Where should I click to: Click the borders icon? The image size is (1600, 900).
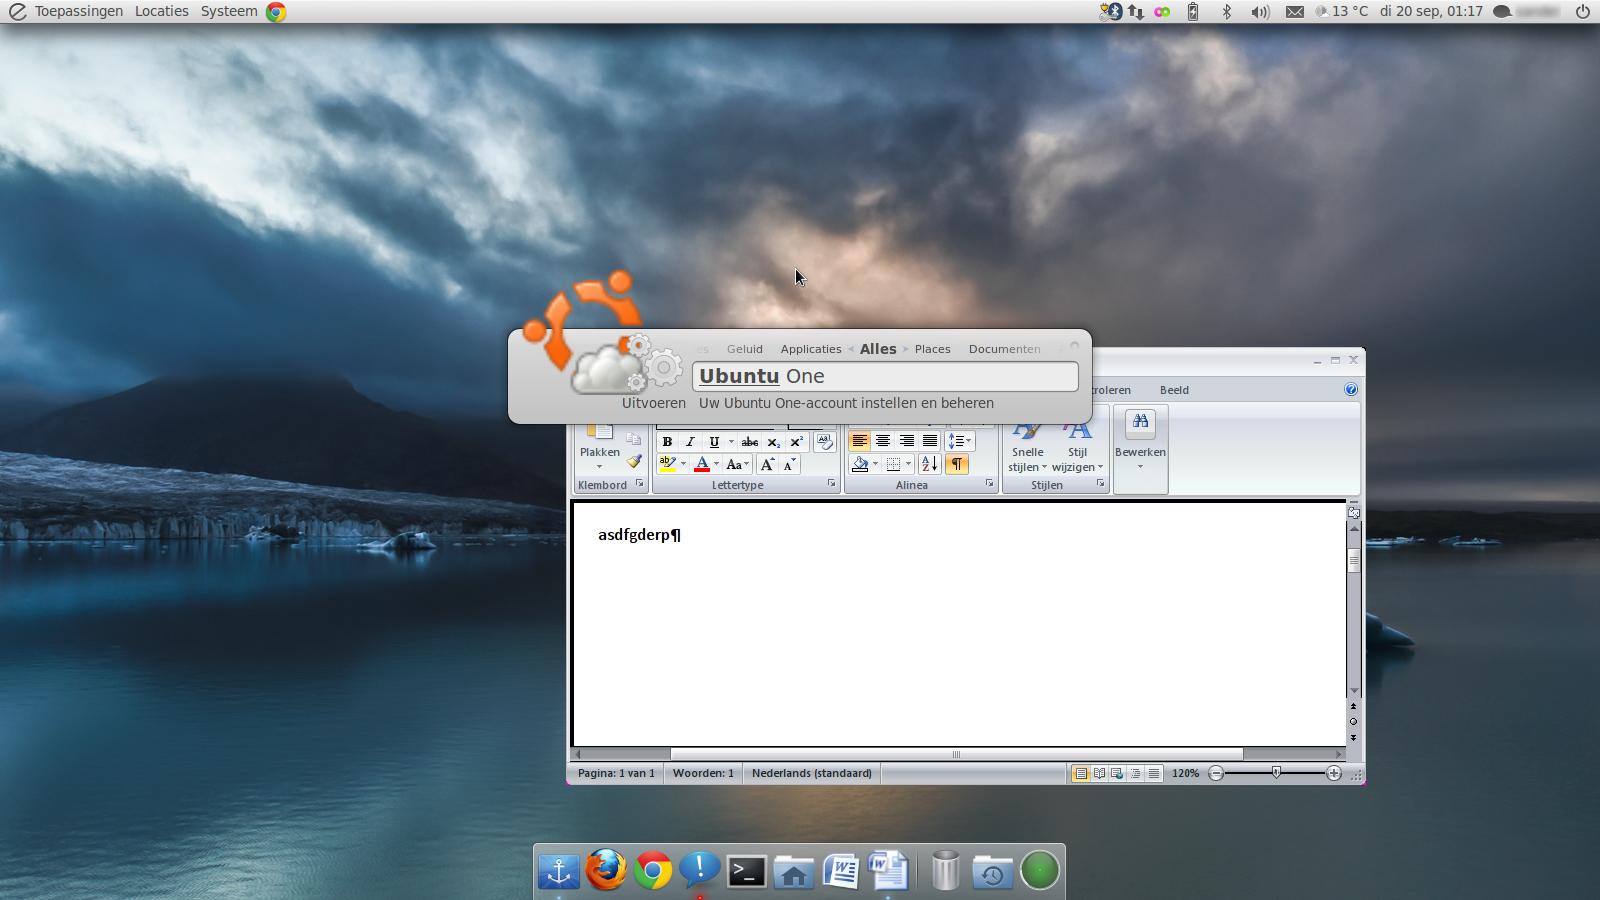[894, 464]
